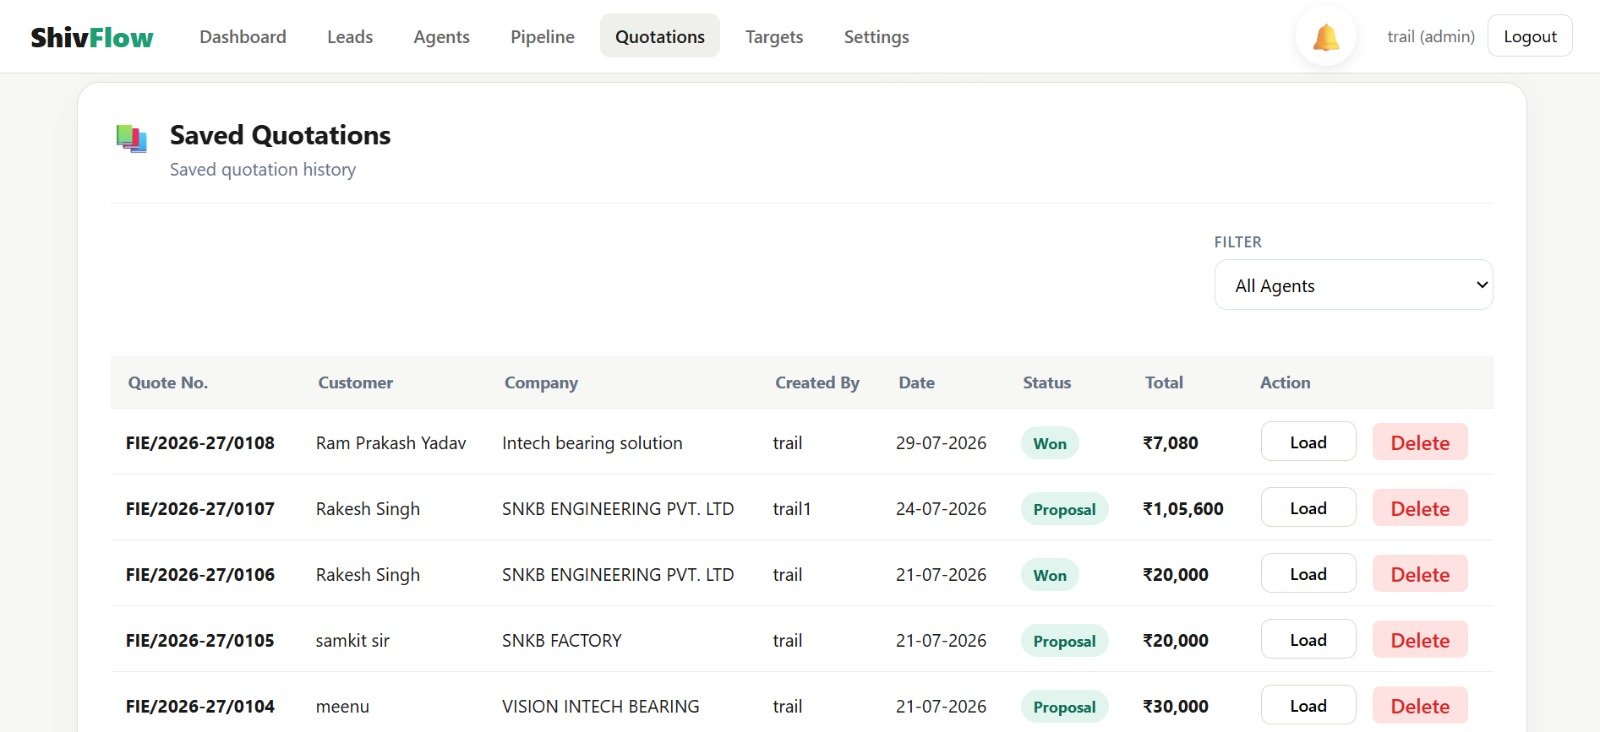1600x732 pixels.
Task: Click the Company column header
Action: click(541, 382)
